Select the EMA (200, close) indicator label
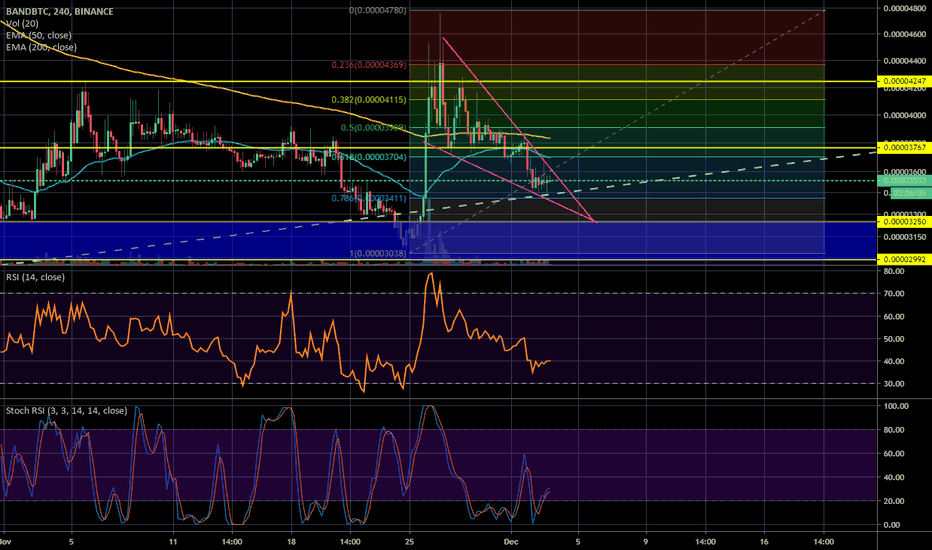This screenshot has width=932, height=550. 41,47
